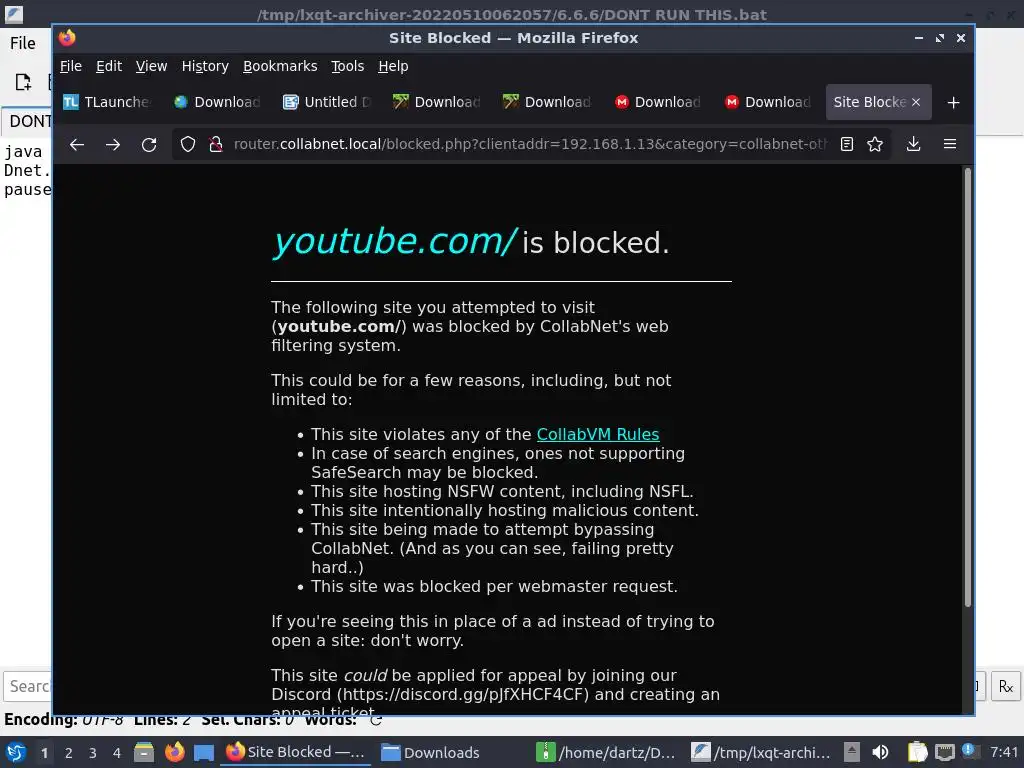Click the page vertical scrollbar
Screen dimensions: 1024x768
[968, 387]
